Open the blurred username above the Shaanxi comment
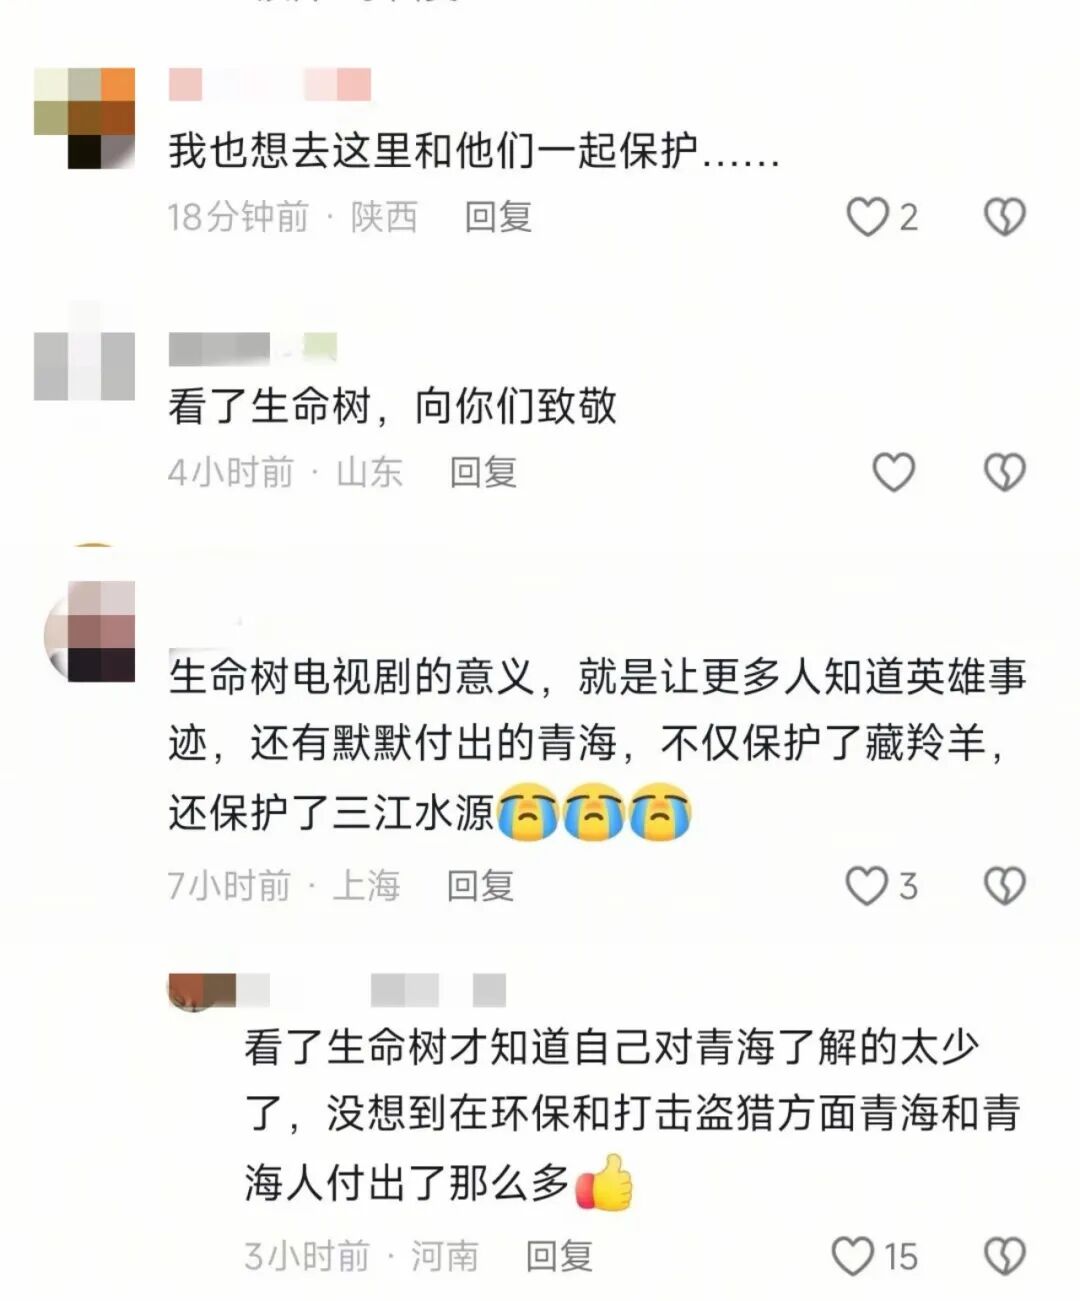Image resolution: width=1080 pixels, height=1301 pixels. pos(270,84)
